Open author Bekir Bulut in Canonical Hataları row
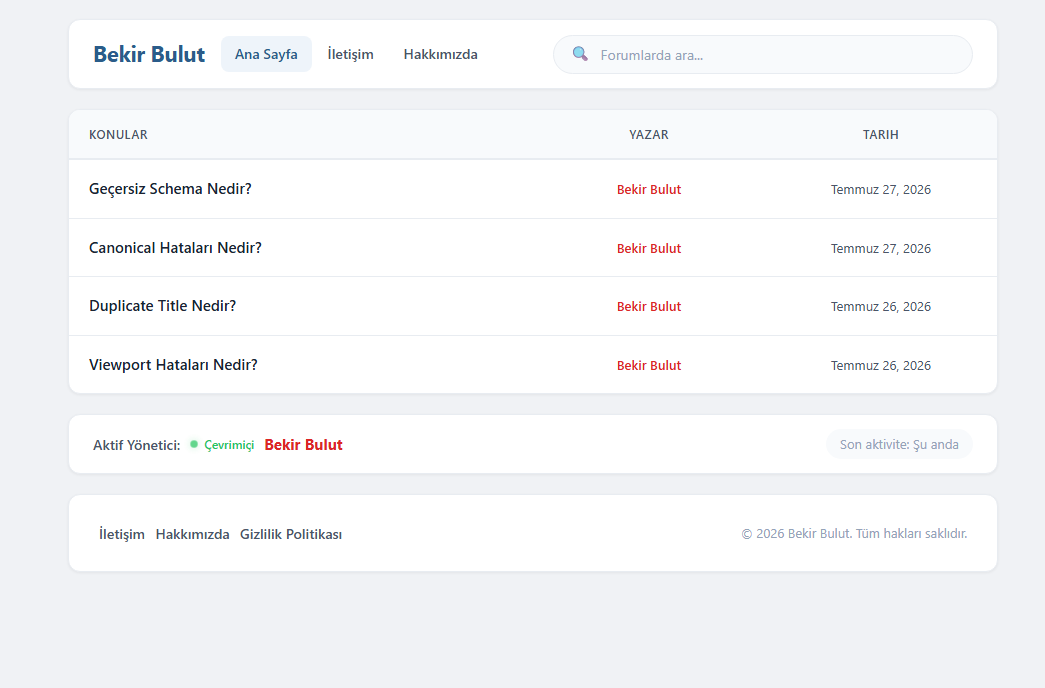 648,248
